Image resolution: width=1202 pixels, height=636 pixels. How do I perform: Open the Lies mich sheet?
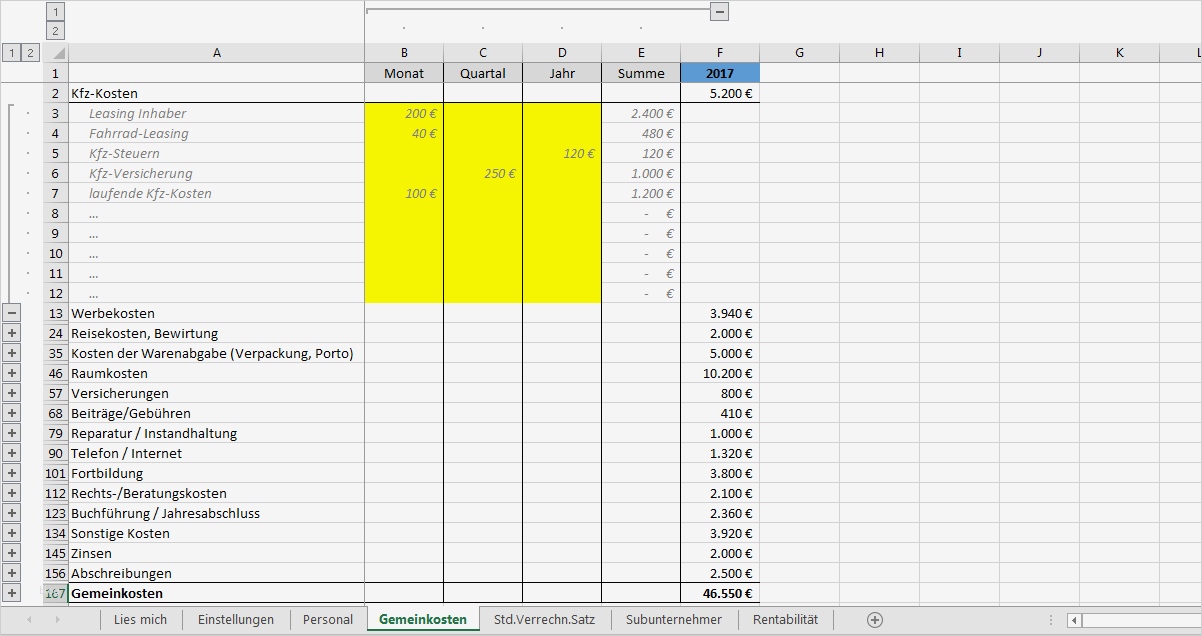(140, 619)
